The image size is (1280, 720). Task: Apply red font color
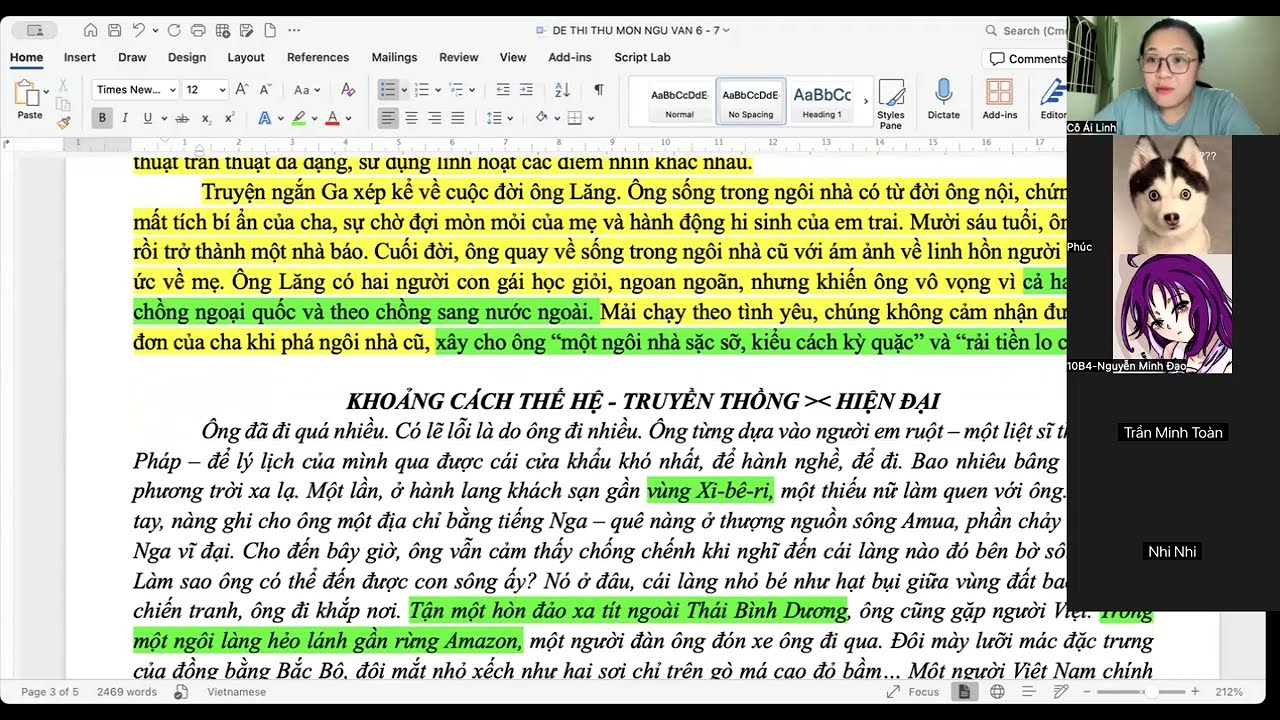tap(332, 118)
